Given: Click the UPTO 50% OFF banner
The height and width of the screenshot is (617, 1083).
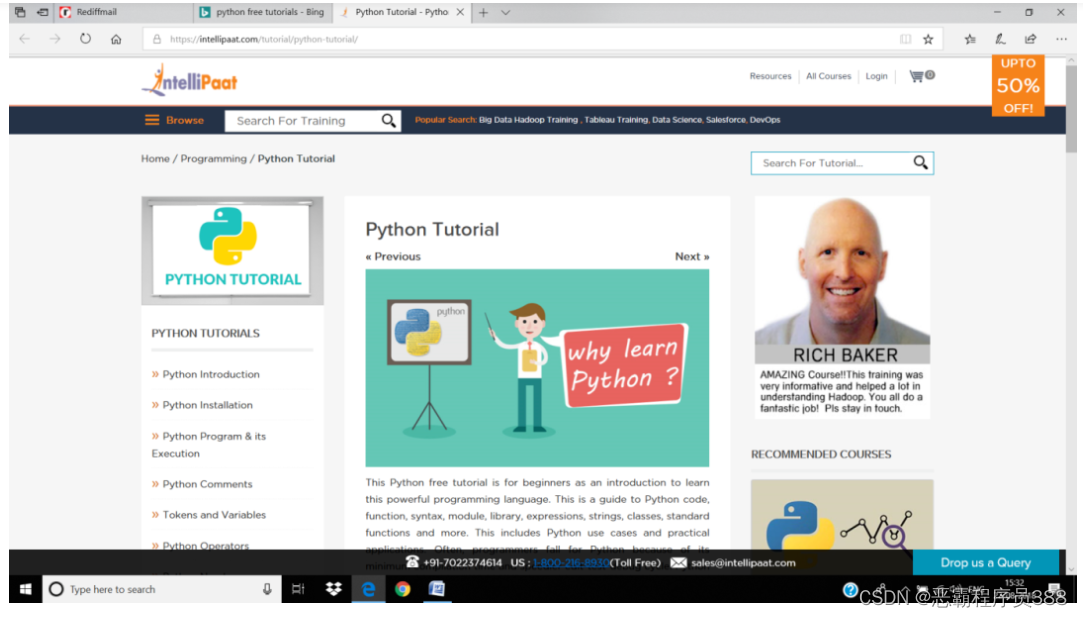Looking at the screenshot, I should click(1018, 85).
